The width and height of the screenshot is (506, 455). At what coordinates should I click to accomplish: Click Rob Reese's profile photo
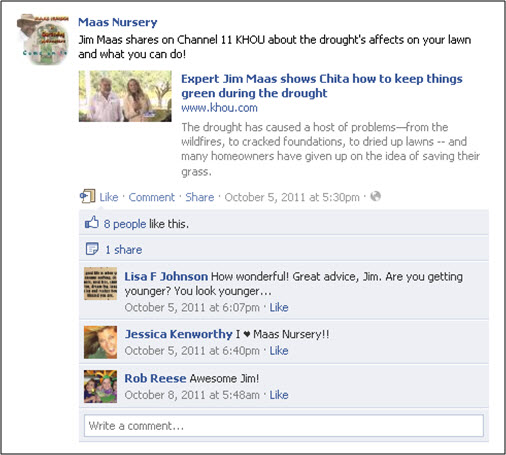click(x=100, y=386)
